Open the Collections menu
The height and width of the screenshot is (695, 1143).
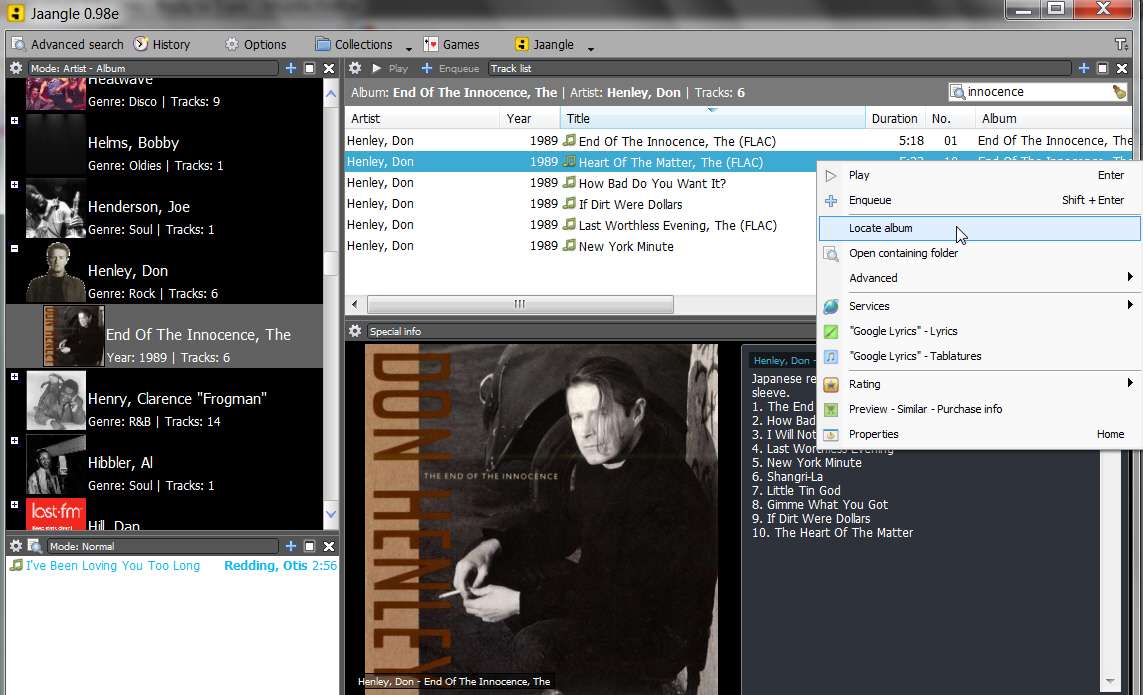(354, 44)
